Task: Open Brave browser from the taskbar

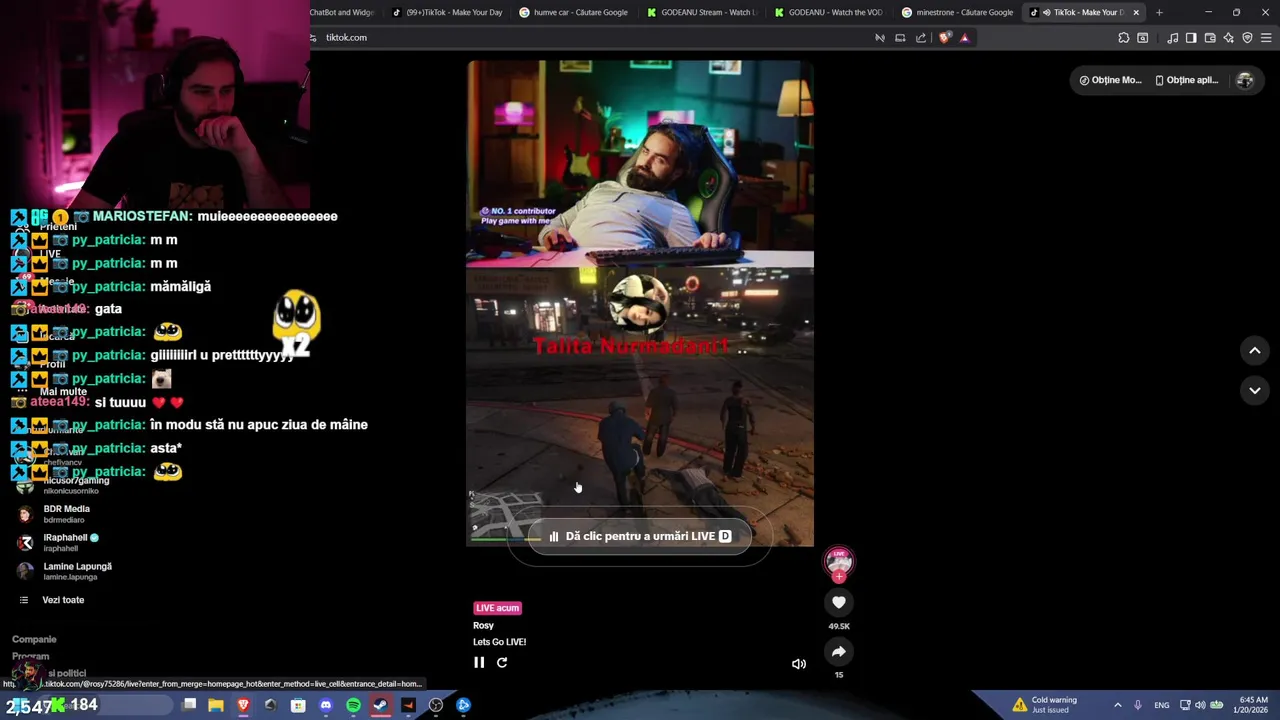Action: (243, 705)
